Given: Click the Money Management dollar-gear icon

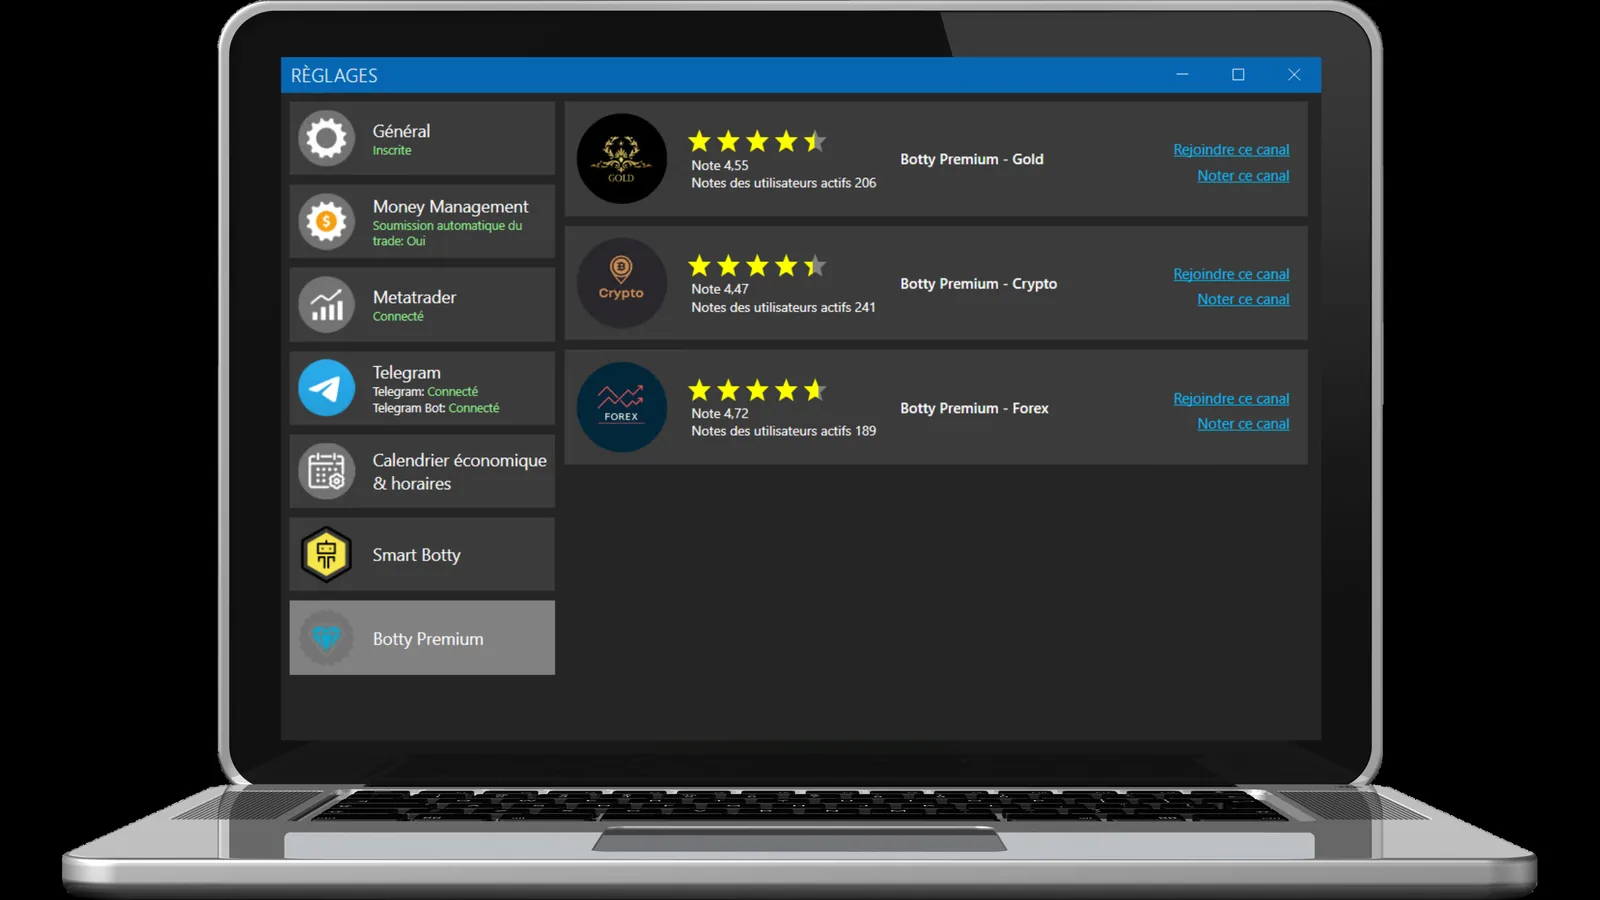Looking at the screenshot, I should click(x=326, y=221).
